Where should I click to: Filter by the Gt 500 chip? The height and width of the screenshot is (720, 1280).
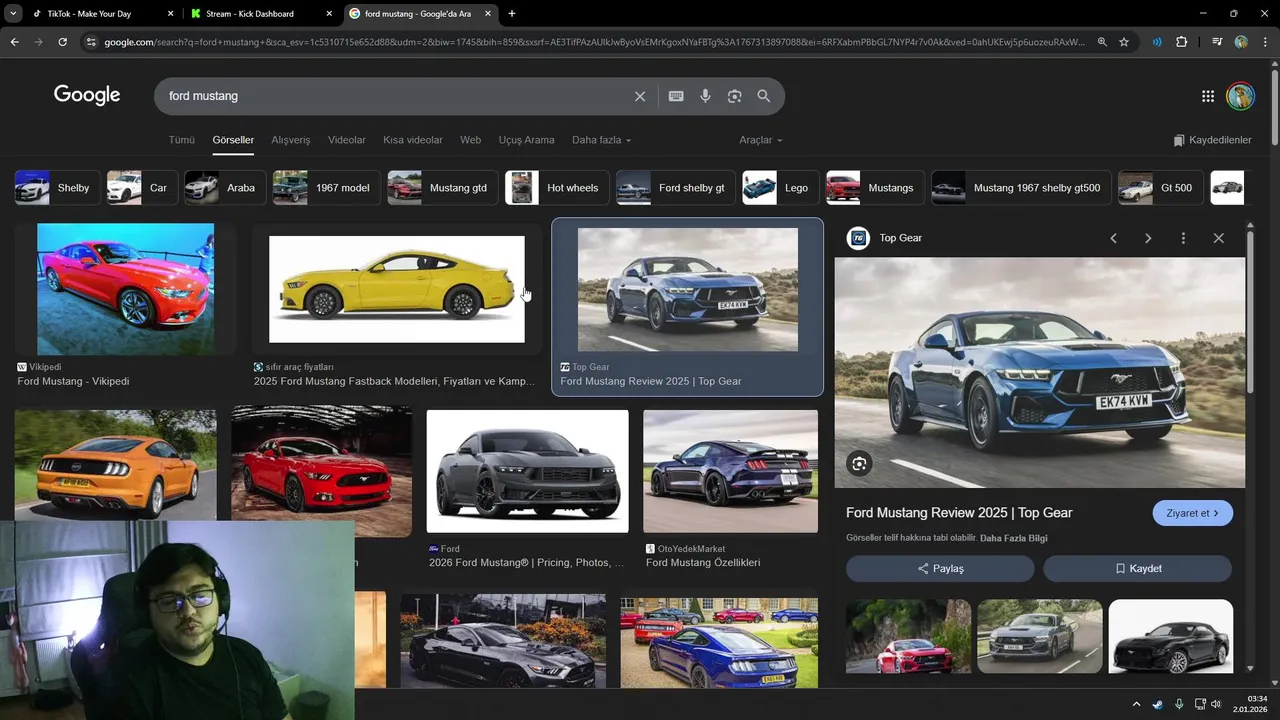[x=1159, y=188]
